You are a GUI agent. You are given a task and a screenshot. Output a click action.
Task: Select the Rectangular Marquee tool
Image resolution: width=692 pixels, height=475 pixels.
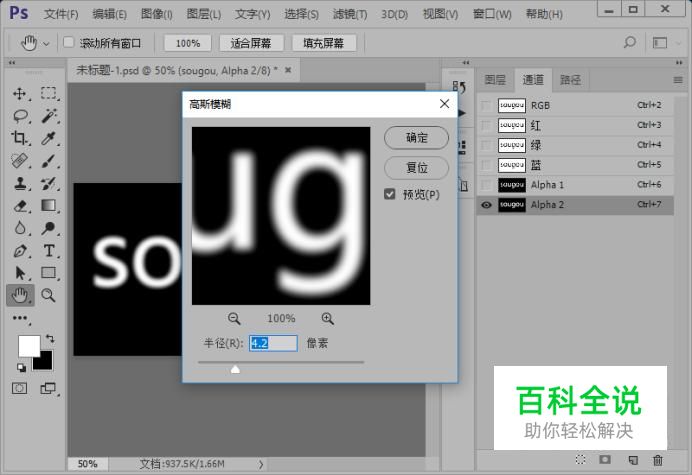49,94
